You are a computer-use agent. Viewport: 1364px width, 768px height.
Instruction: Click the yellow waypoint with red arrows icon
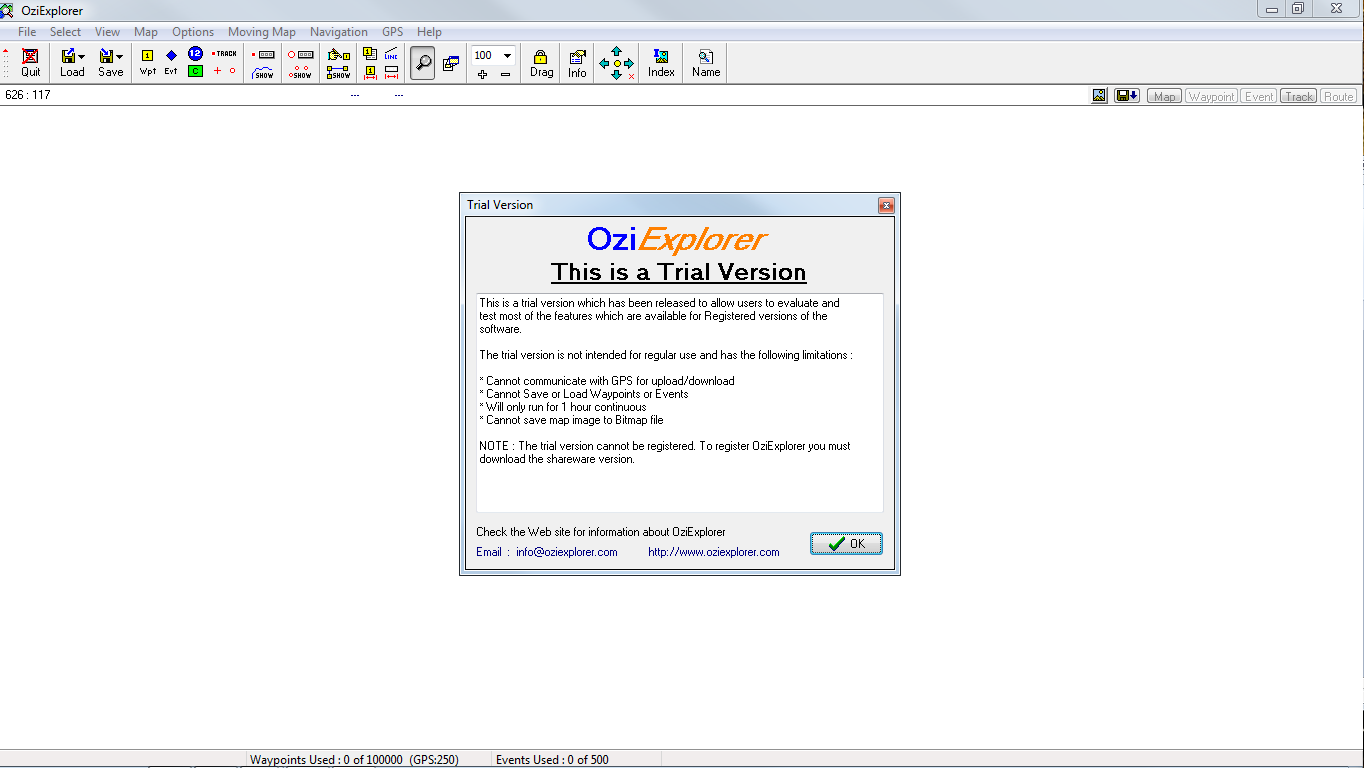(370, 72)
